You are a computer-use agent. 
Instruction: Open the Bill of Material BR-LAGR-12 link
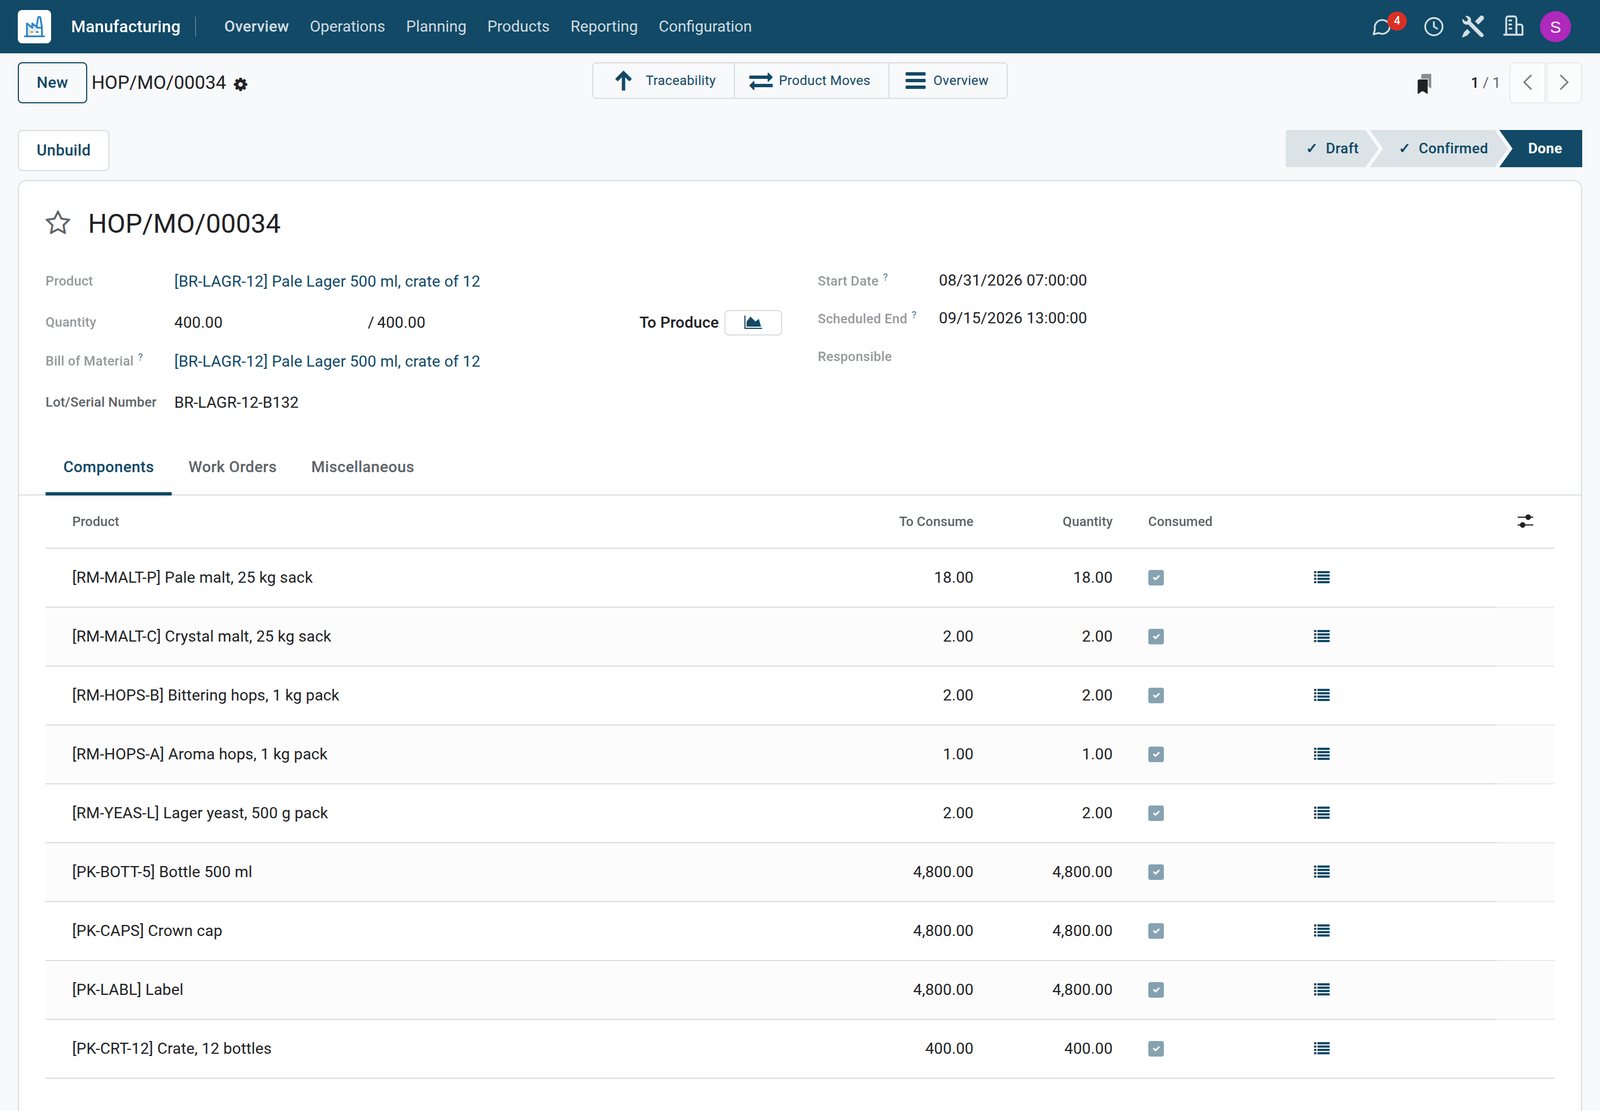[x=327, y=361]
